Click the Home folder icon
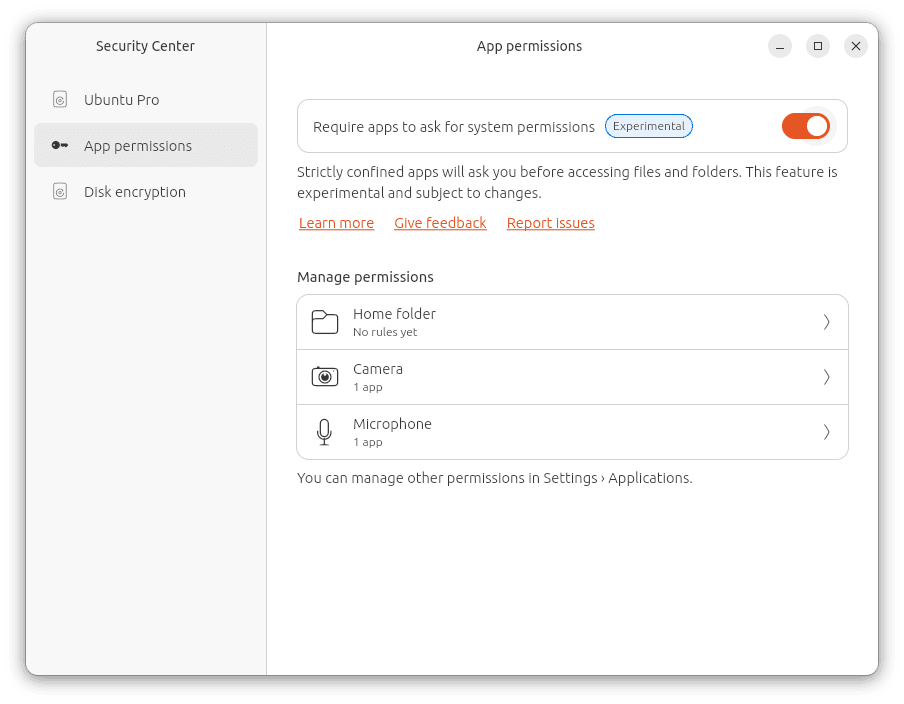Screen dimensions: 904x704 [324, 321]
